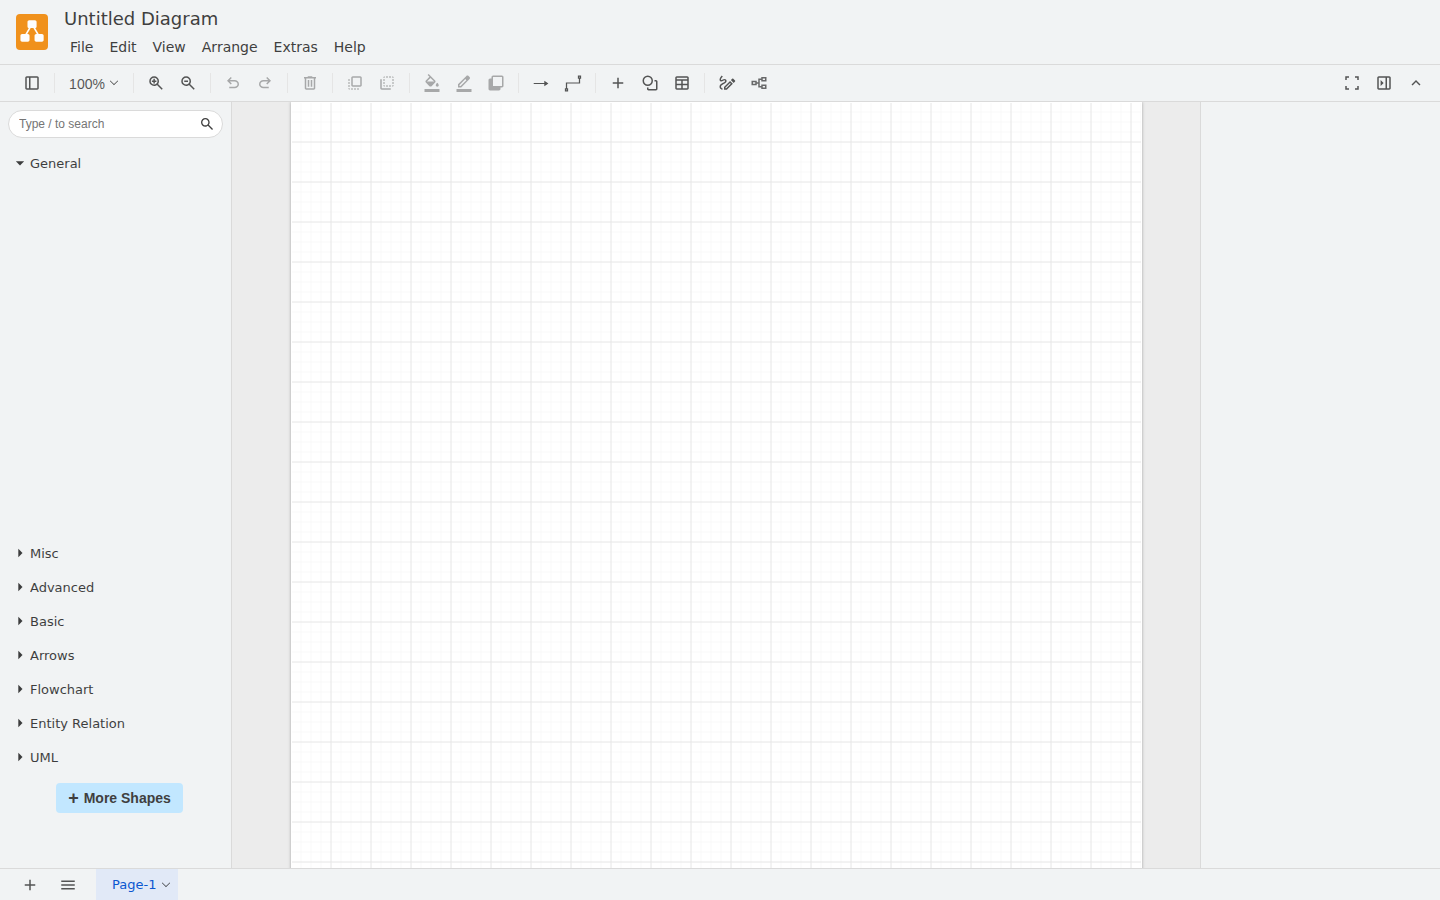Open the Extras menu

click(x=295, y=47)
